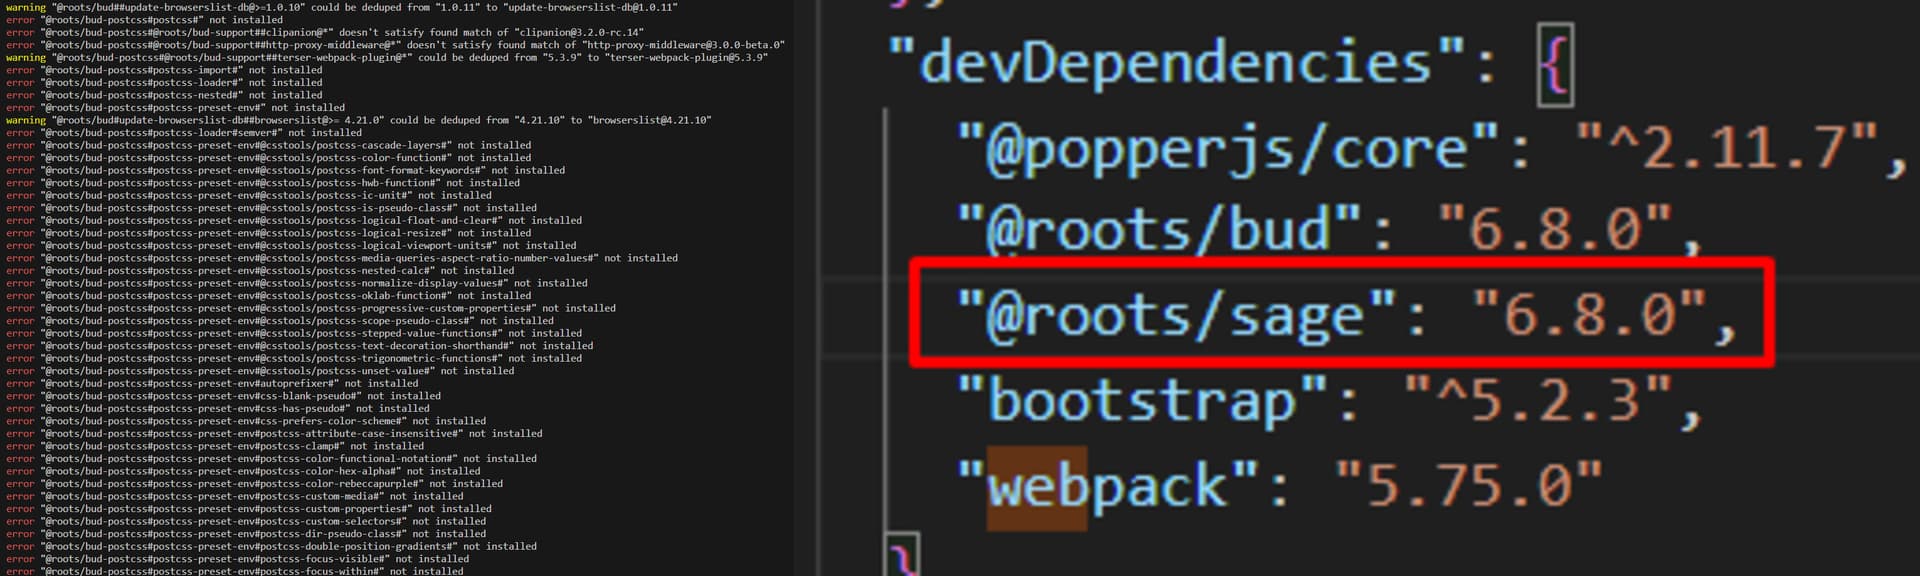
Task: Click the postcss-cascade-layers error line
Action: 269,145
